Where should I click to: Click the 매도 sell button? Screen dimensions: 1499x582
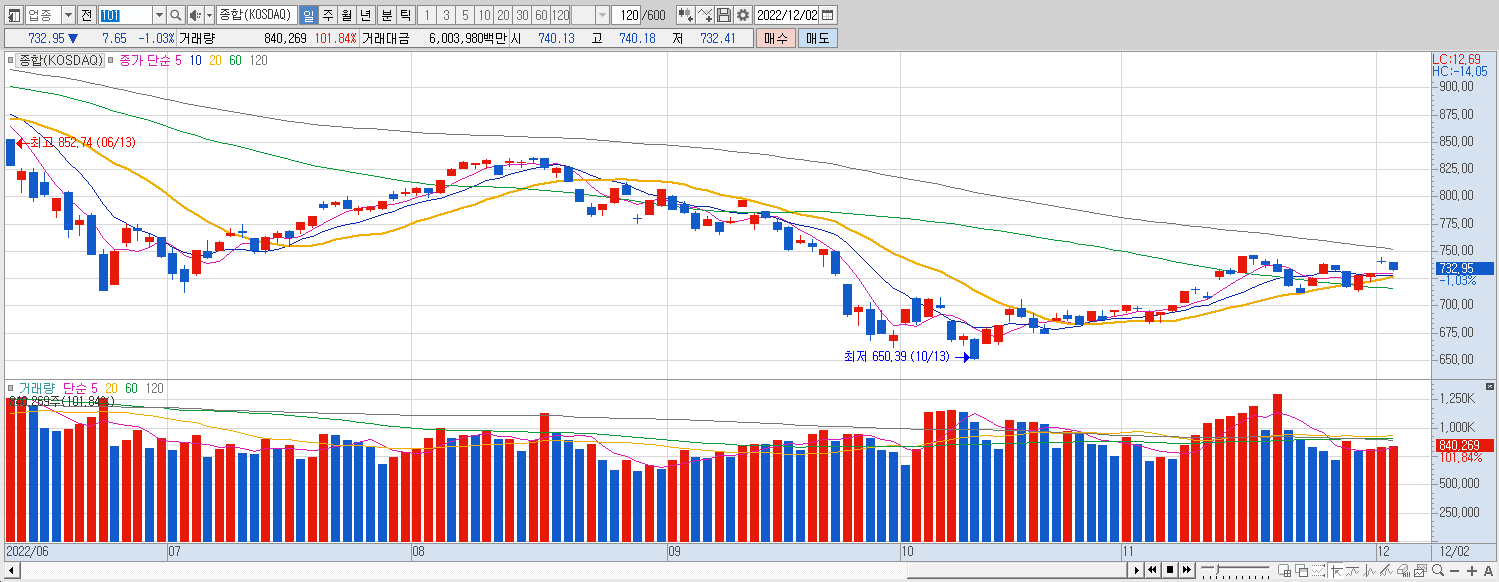818,38
